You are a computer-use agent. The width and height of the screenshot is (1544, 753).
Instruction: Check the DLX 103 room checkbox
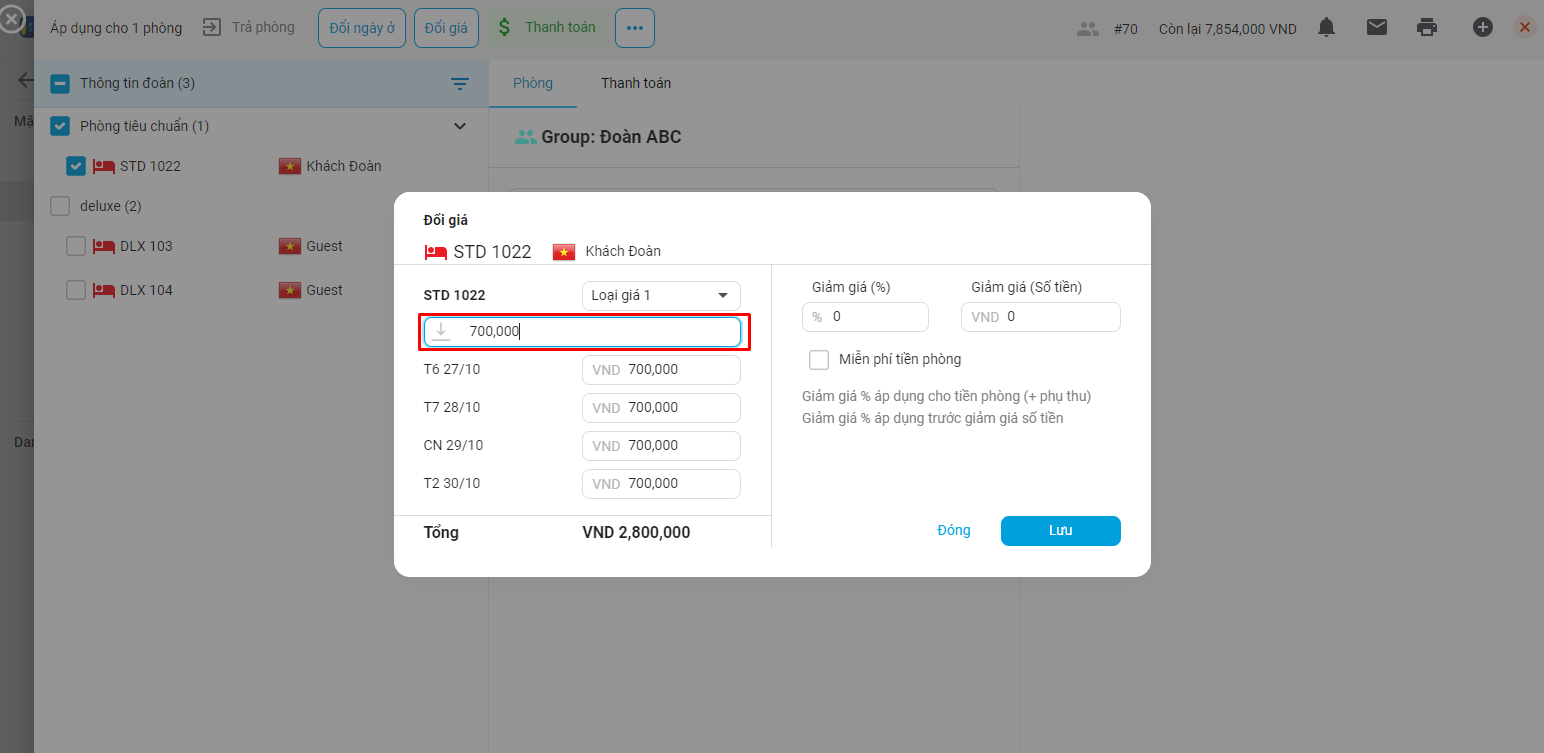[x=76, y=246]
